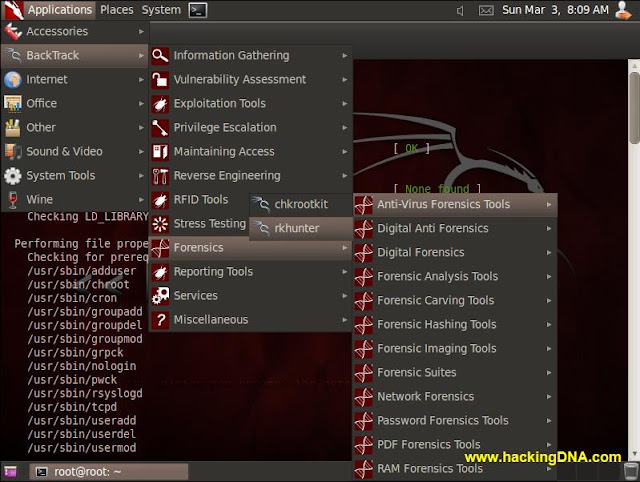This screenshot has height=482, width=640.
Task: Click the scrollbar down arrow in terminal
Action: tap(634, 454)
